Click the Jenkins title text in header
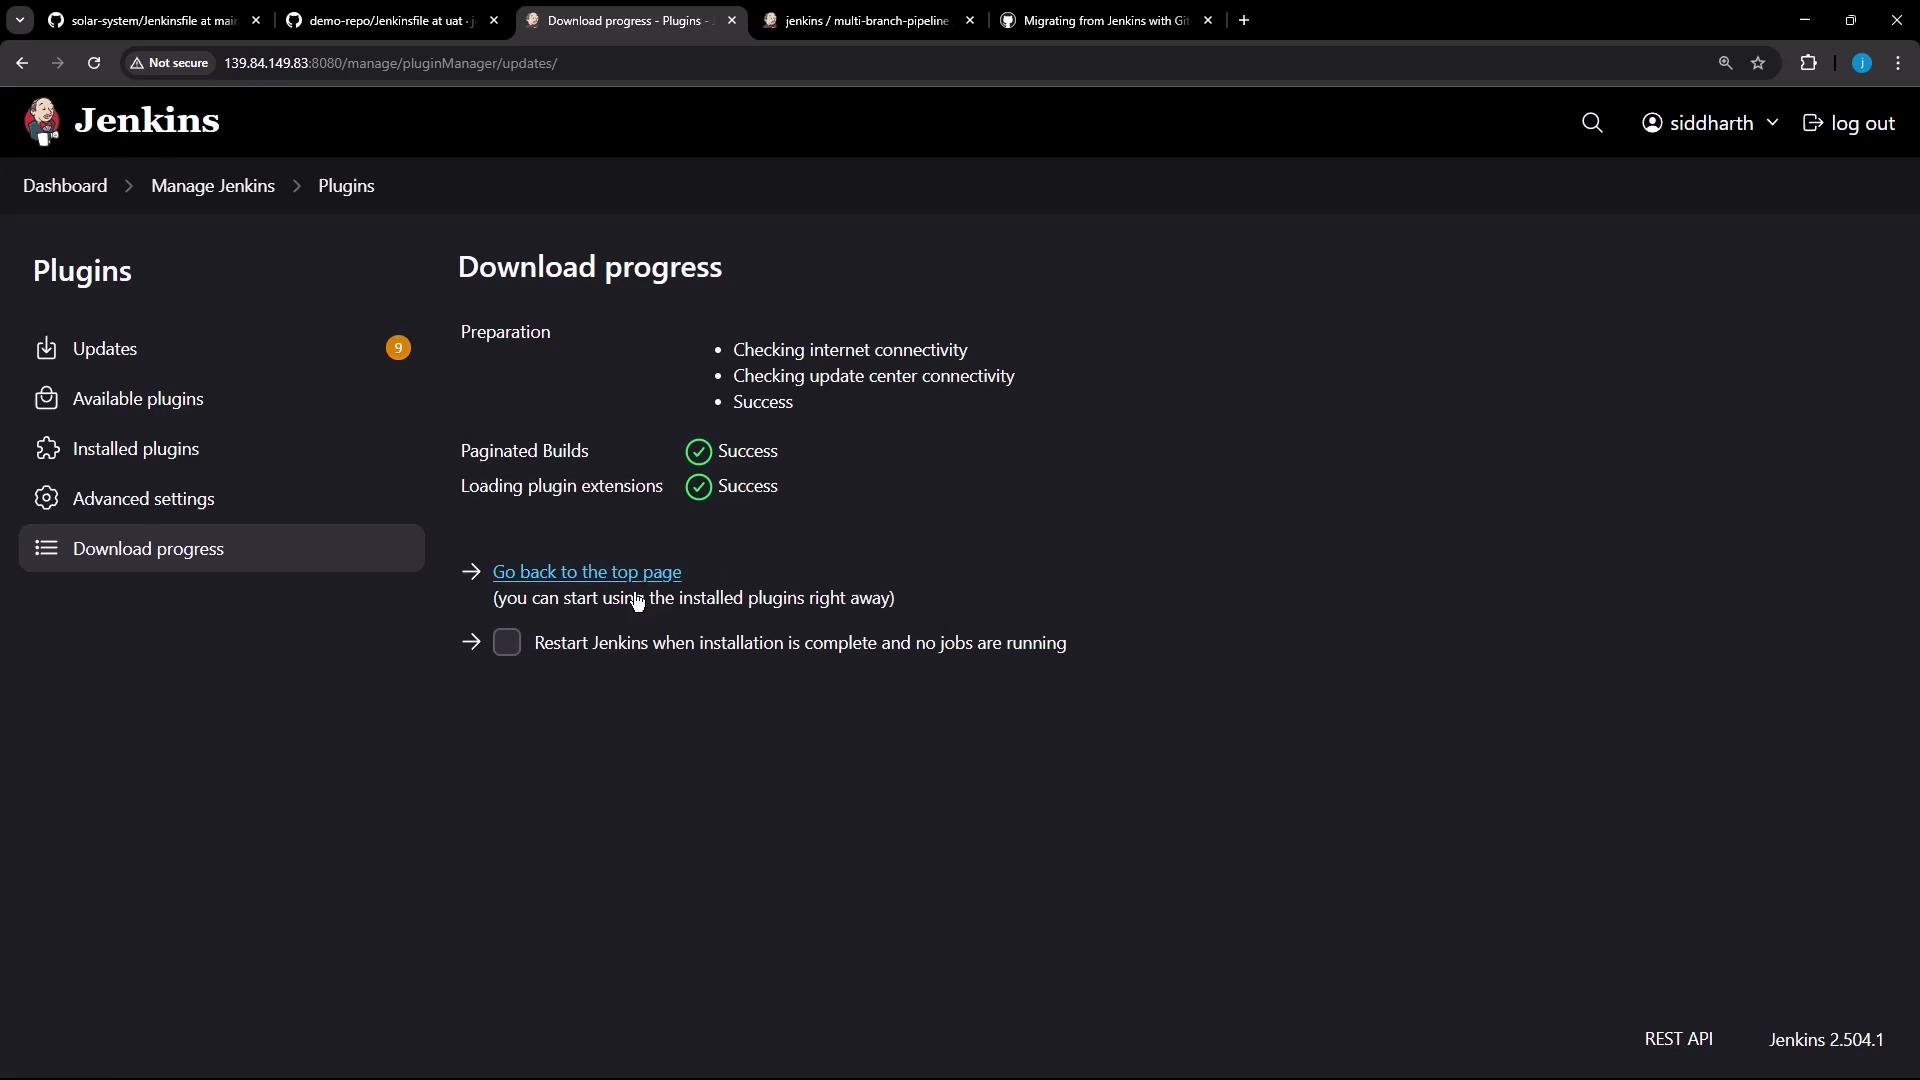This screenshot has width=1920, height=1080. coord(147,121)
